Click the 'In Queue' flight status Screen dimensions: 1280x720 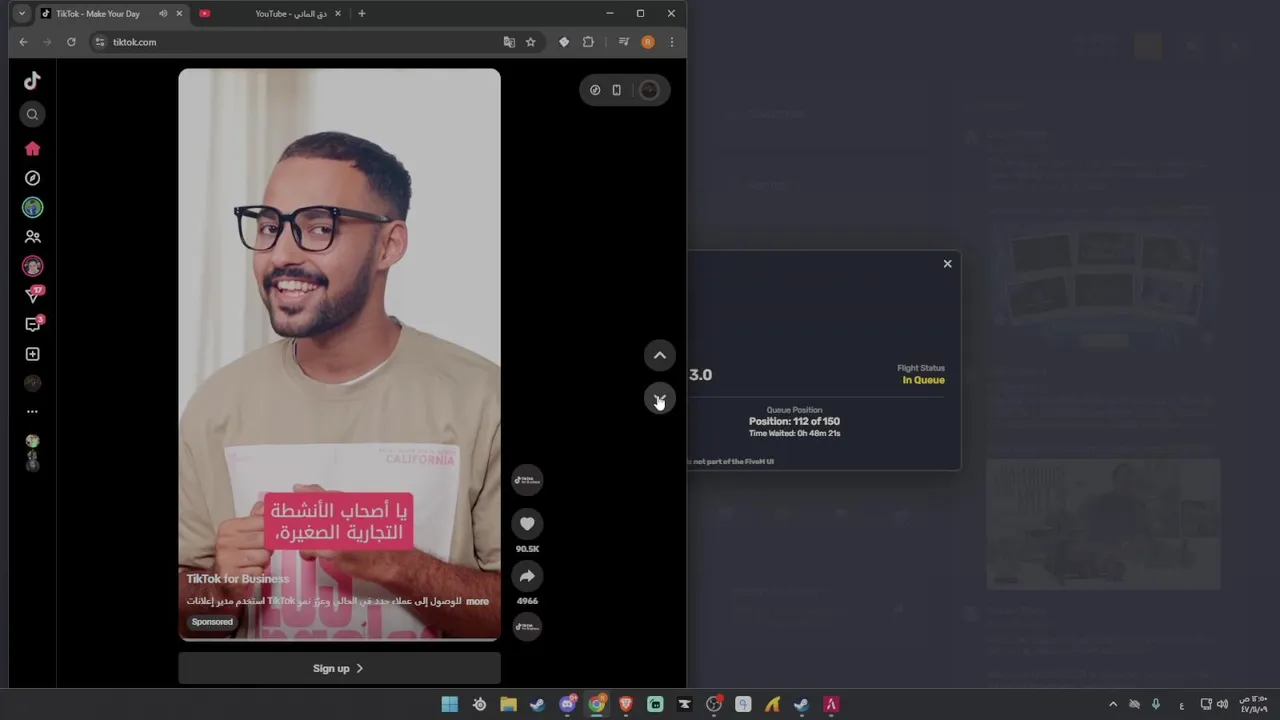923,380
